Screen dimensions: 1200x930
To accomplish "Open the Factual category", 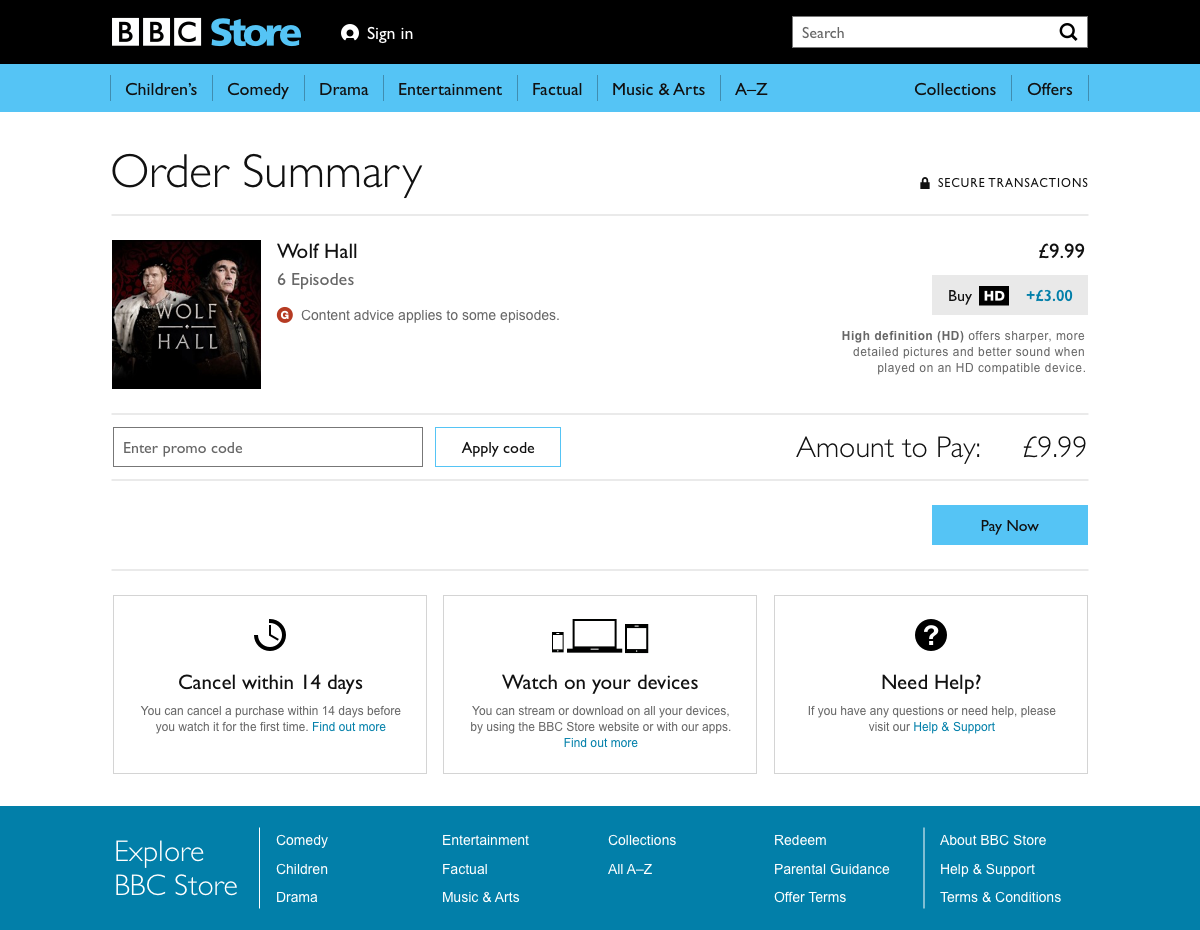I will point(557,89).
